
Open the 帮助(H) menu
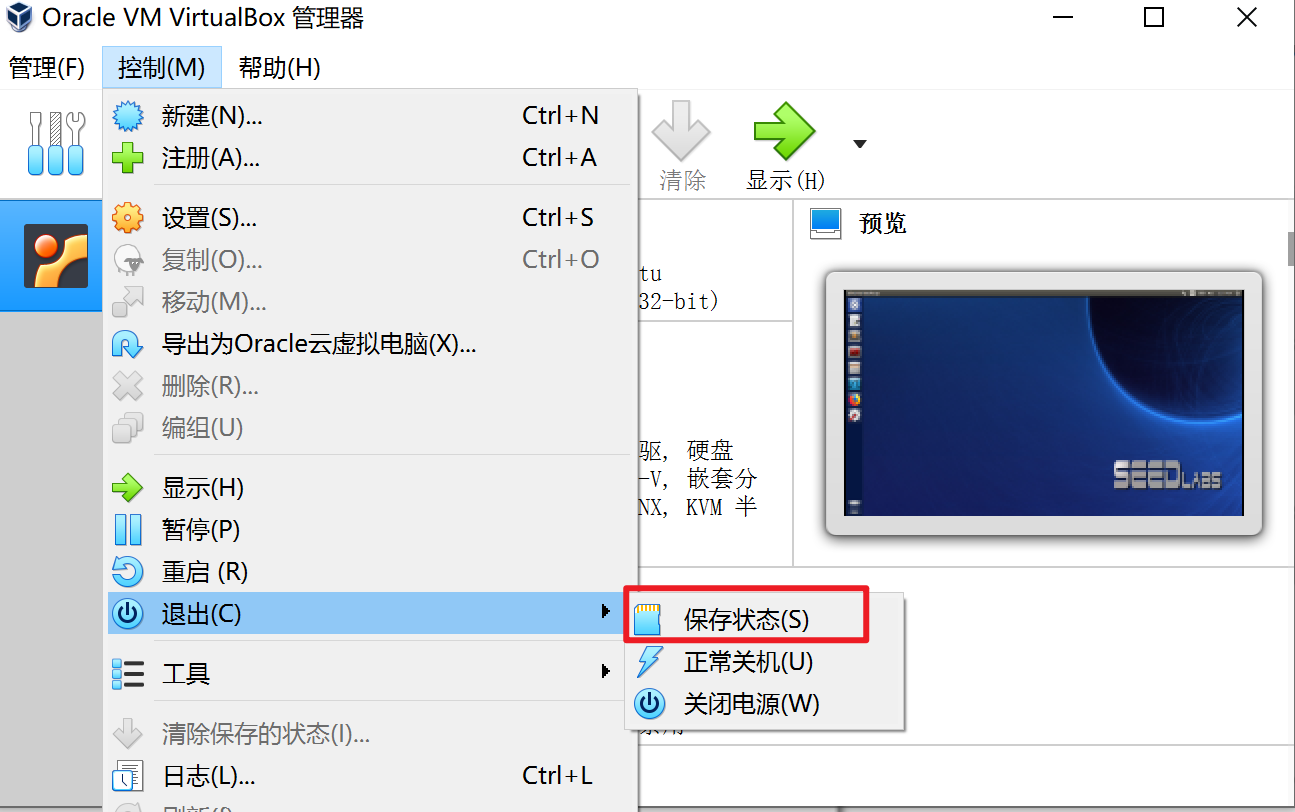point(279,68)
